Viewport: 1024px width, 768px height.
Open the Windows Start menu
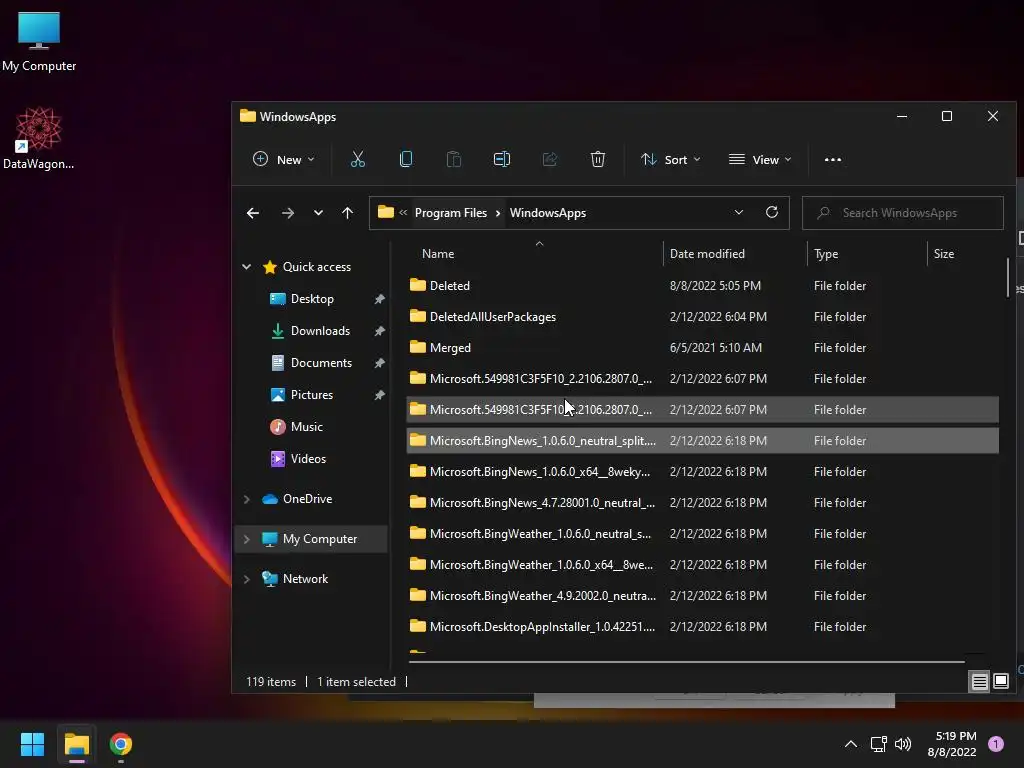click(32, 744)
